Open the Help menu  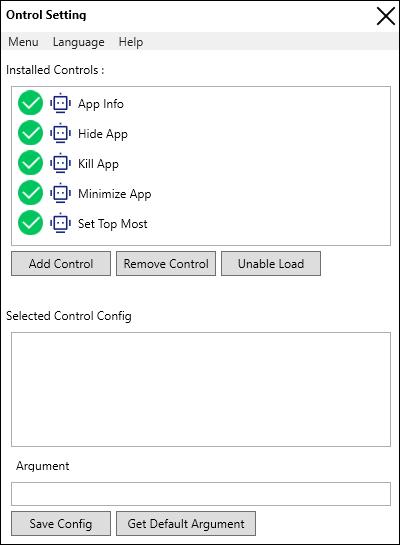(x=131, y=42)
